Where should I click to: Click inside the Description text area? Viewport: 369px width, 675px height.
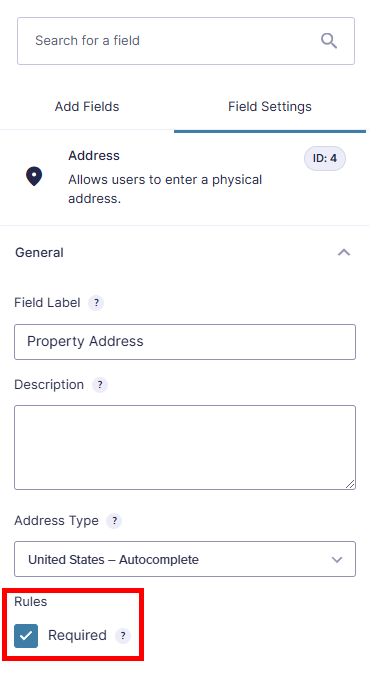pyautogui.click(x=185, y=447)
